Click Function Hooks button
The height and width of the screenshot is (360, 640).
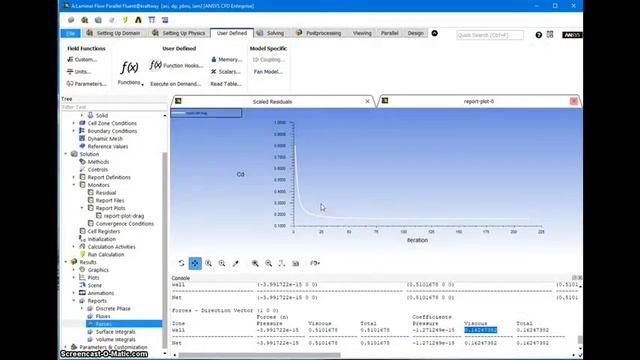176,65
